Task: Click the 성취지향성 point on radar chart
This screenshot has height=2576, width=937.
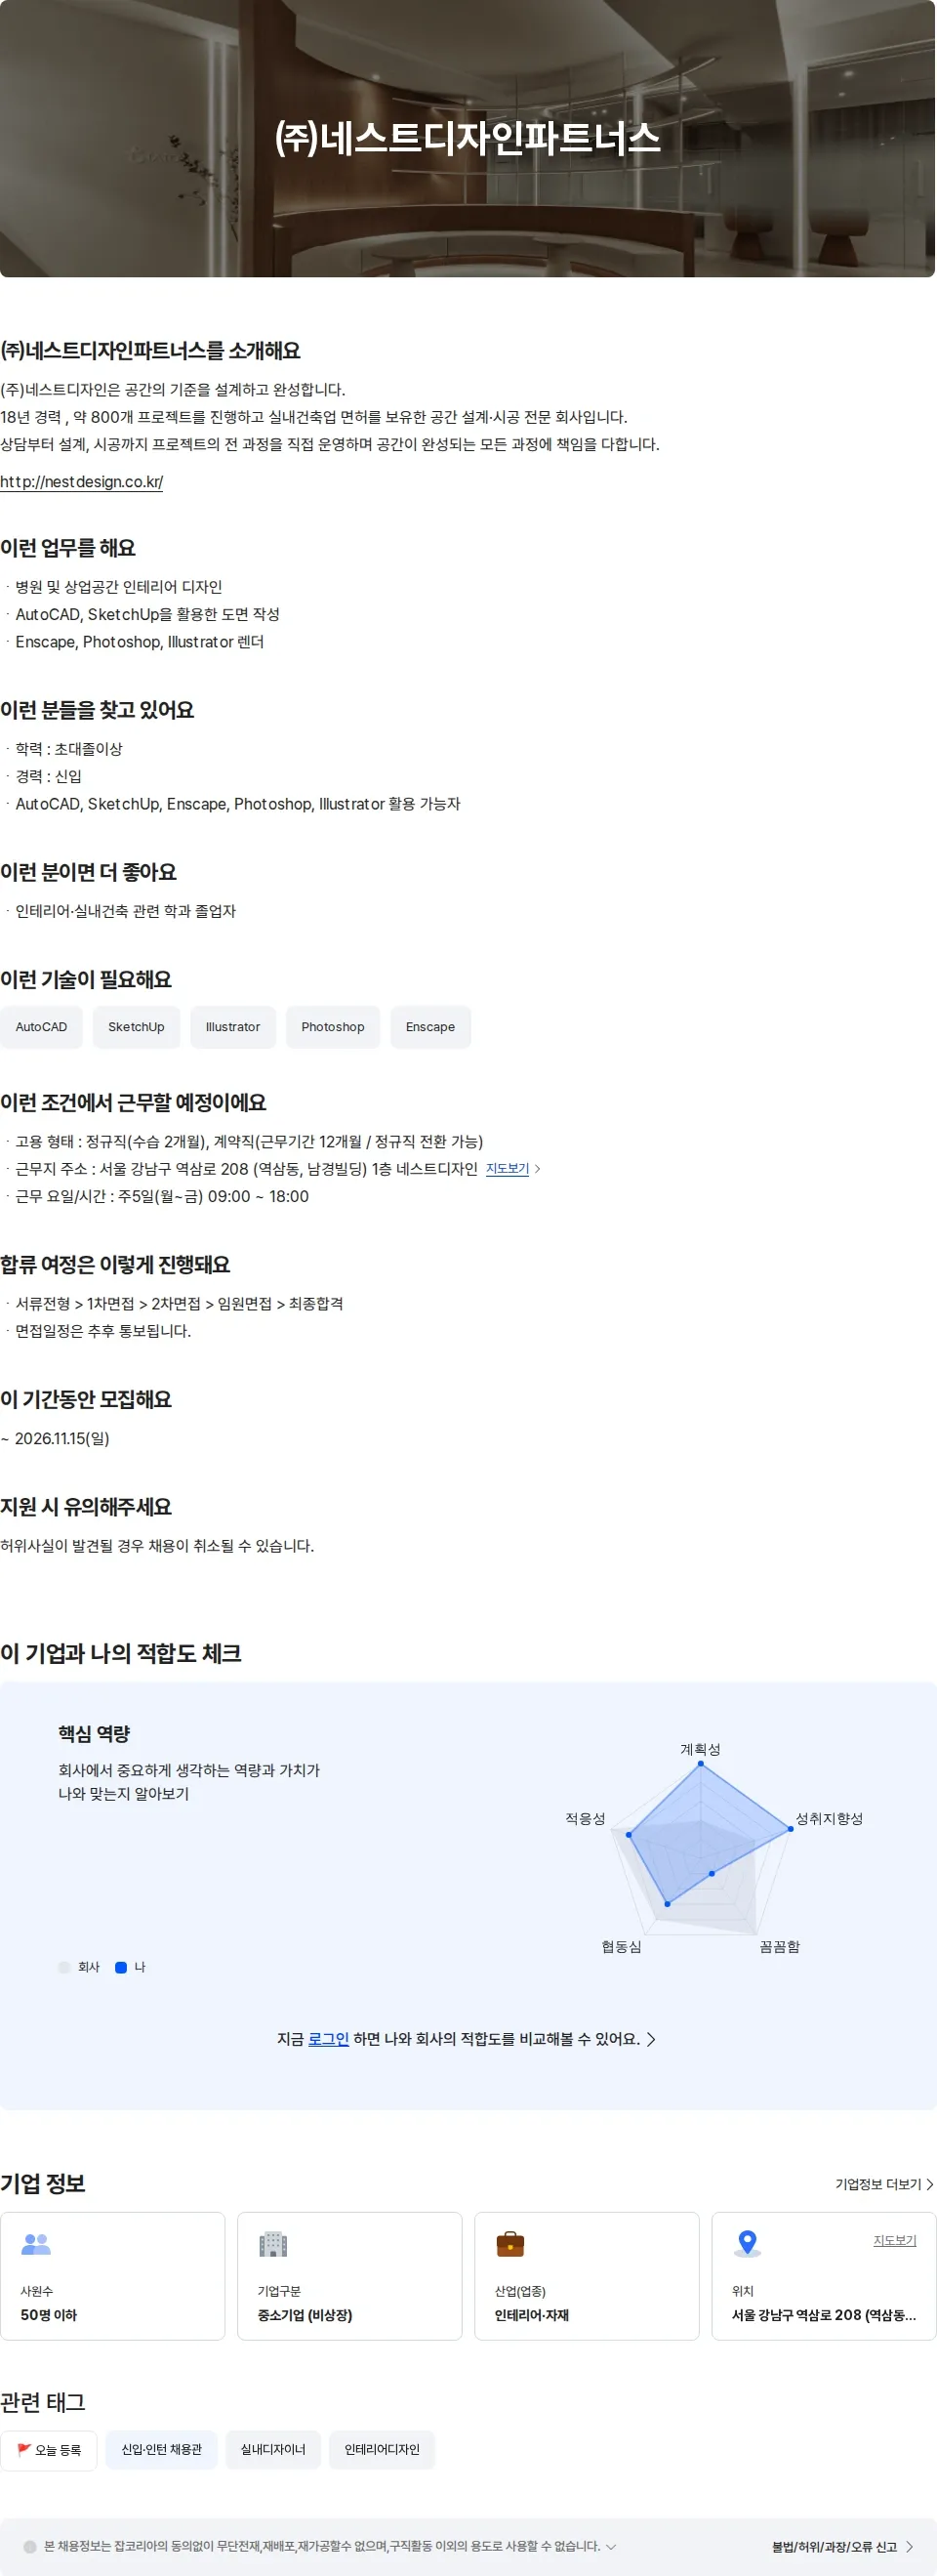Action: (790, 1829)
